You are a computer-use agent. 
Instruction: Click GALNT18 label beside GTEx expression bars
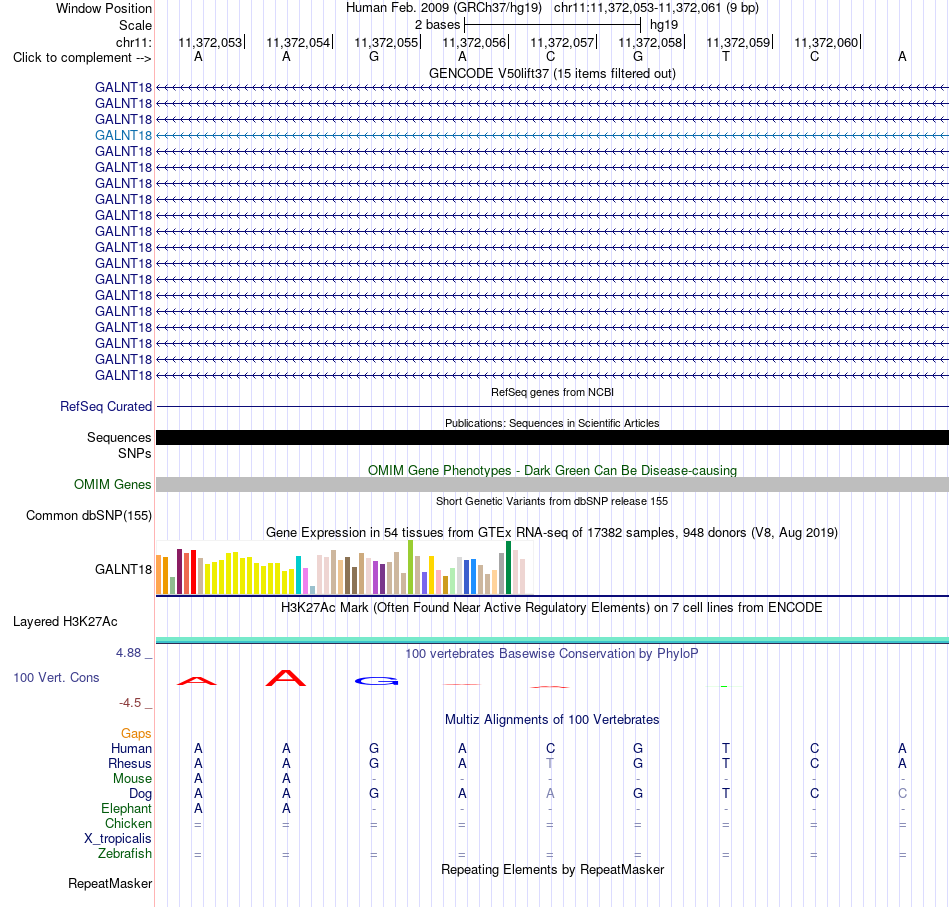click(x=123, y=570)
